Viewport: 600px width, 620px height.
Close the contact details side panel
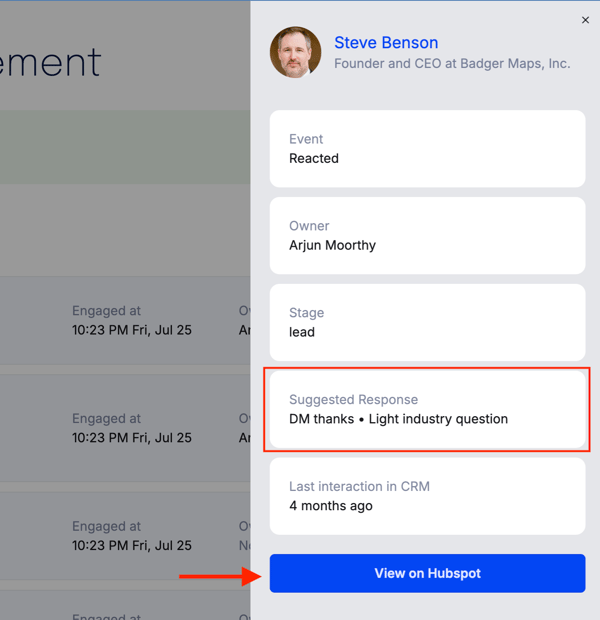pos(585,20)
